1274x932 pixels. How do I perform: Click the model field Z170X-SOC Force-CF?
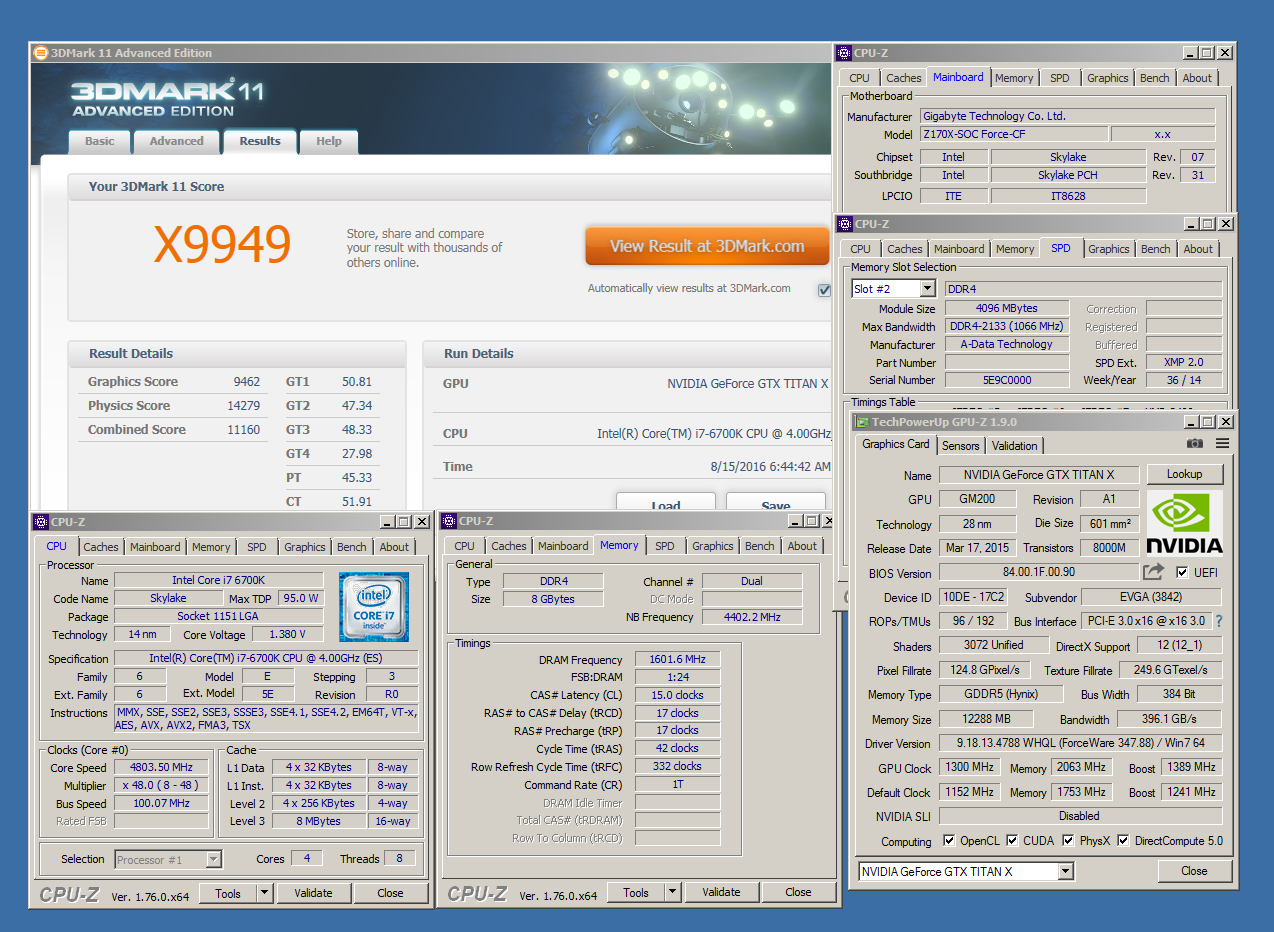click(1013, 134)
